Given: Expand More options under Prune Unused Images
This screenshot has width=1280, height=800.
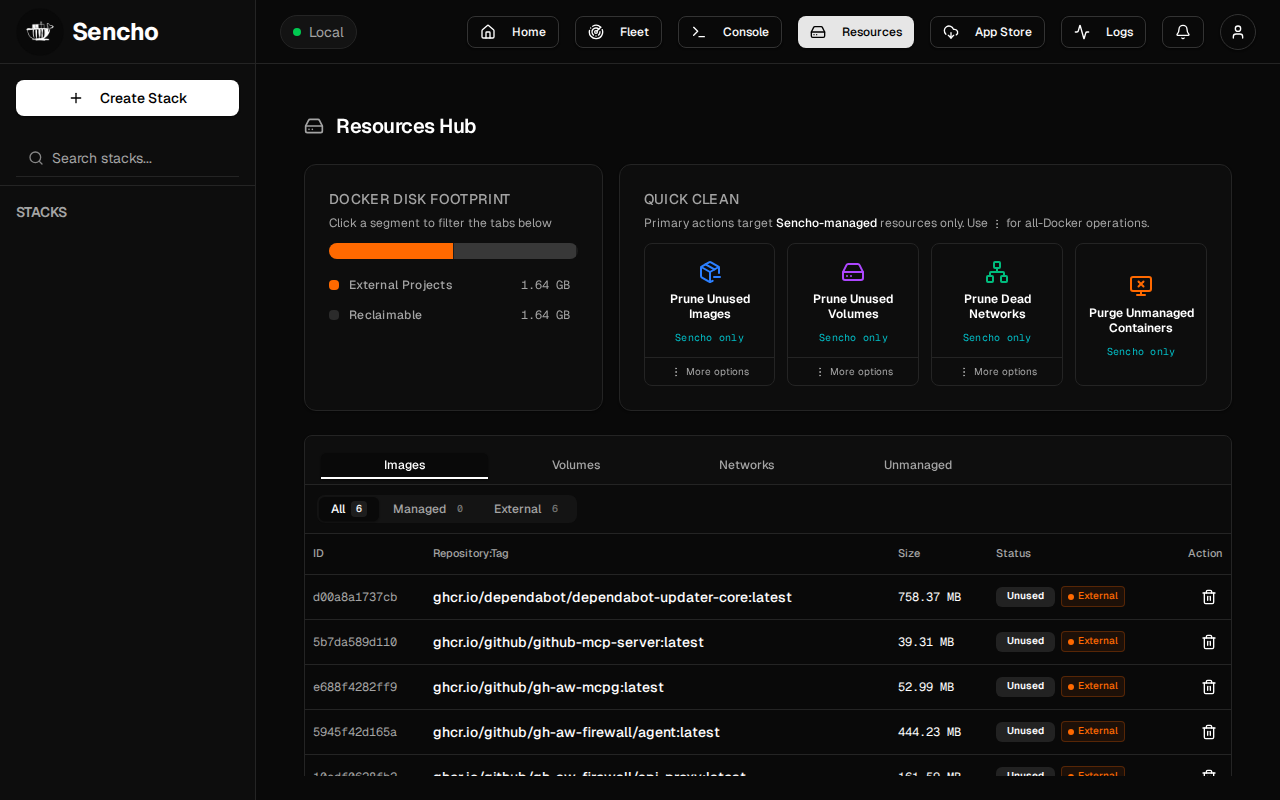Looking at the screenshot, I should [x=710, y=372].
